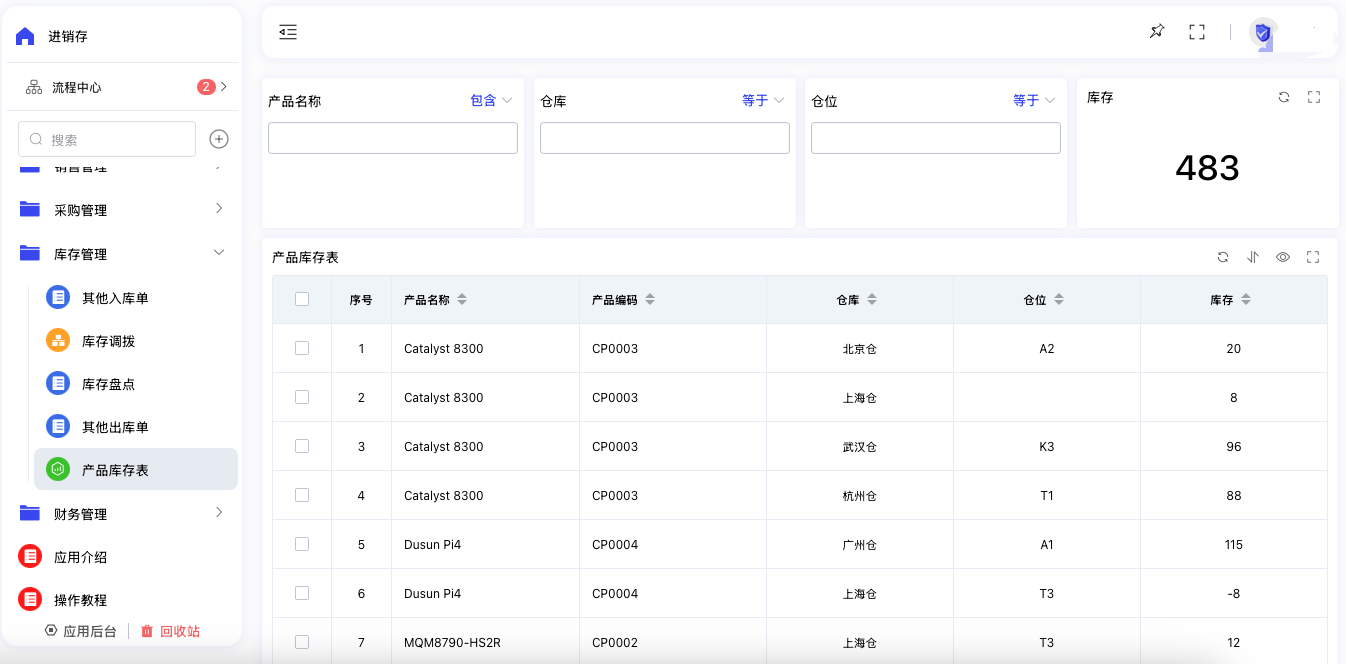Click the red 应用介绍 icon
Image resolution: width=1346 pixels, height=664 pixels.
[30, 557]
